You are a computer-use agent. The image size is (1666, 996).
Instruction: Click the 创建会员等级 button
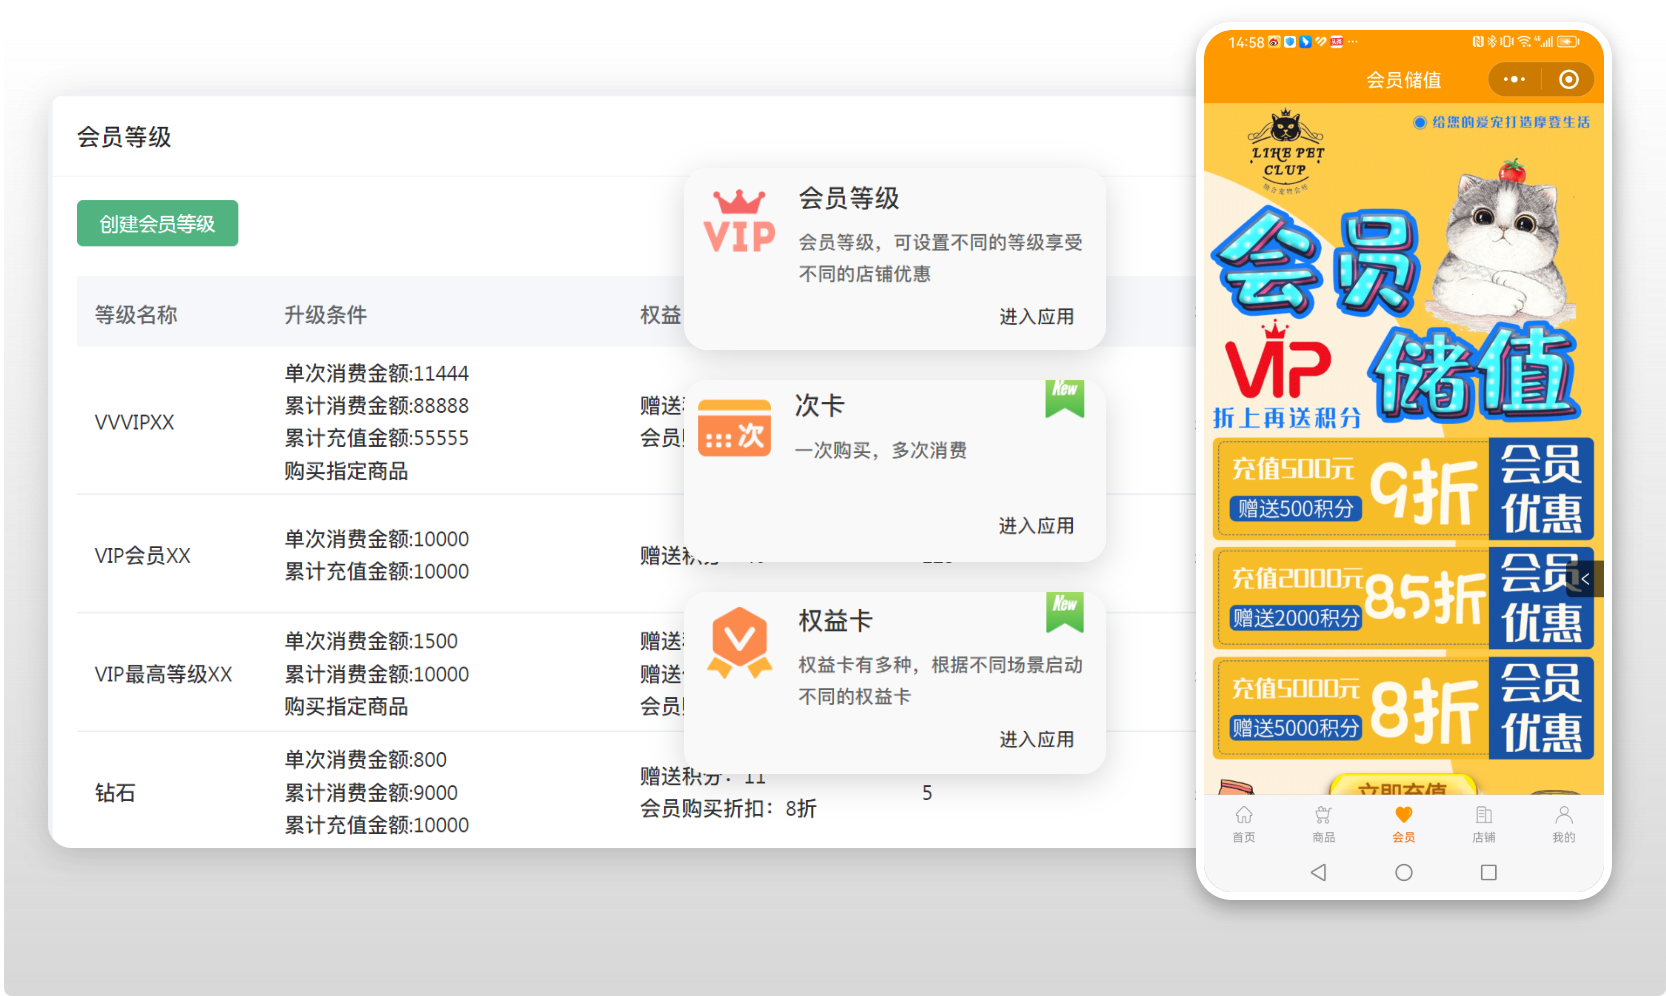click(x=157, y=223)
